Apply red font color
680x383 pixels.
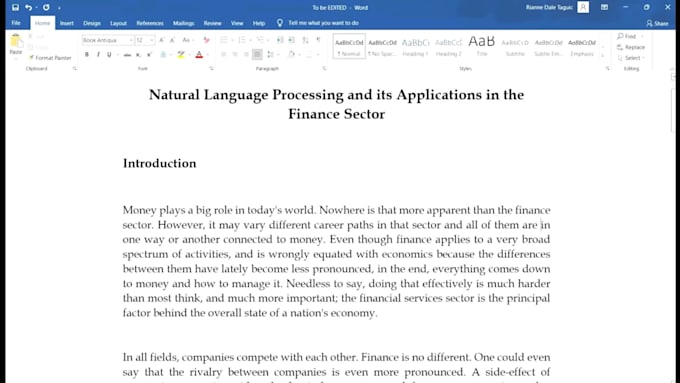pos(199,55)
